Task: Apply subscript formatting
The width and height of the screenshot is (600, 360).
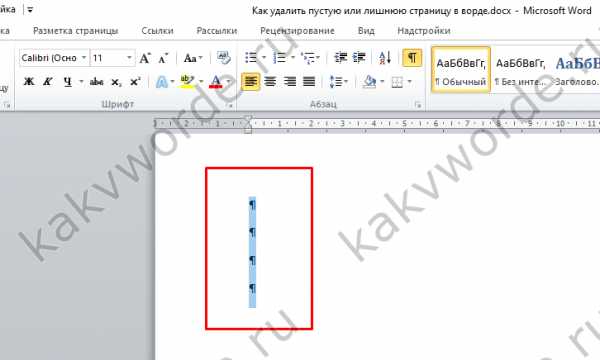Action: click(x=116, y=81)
